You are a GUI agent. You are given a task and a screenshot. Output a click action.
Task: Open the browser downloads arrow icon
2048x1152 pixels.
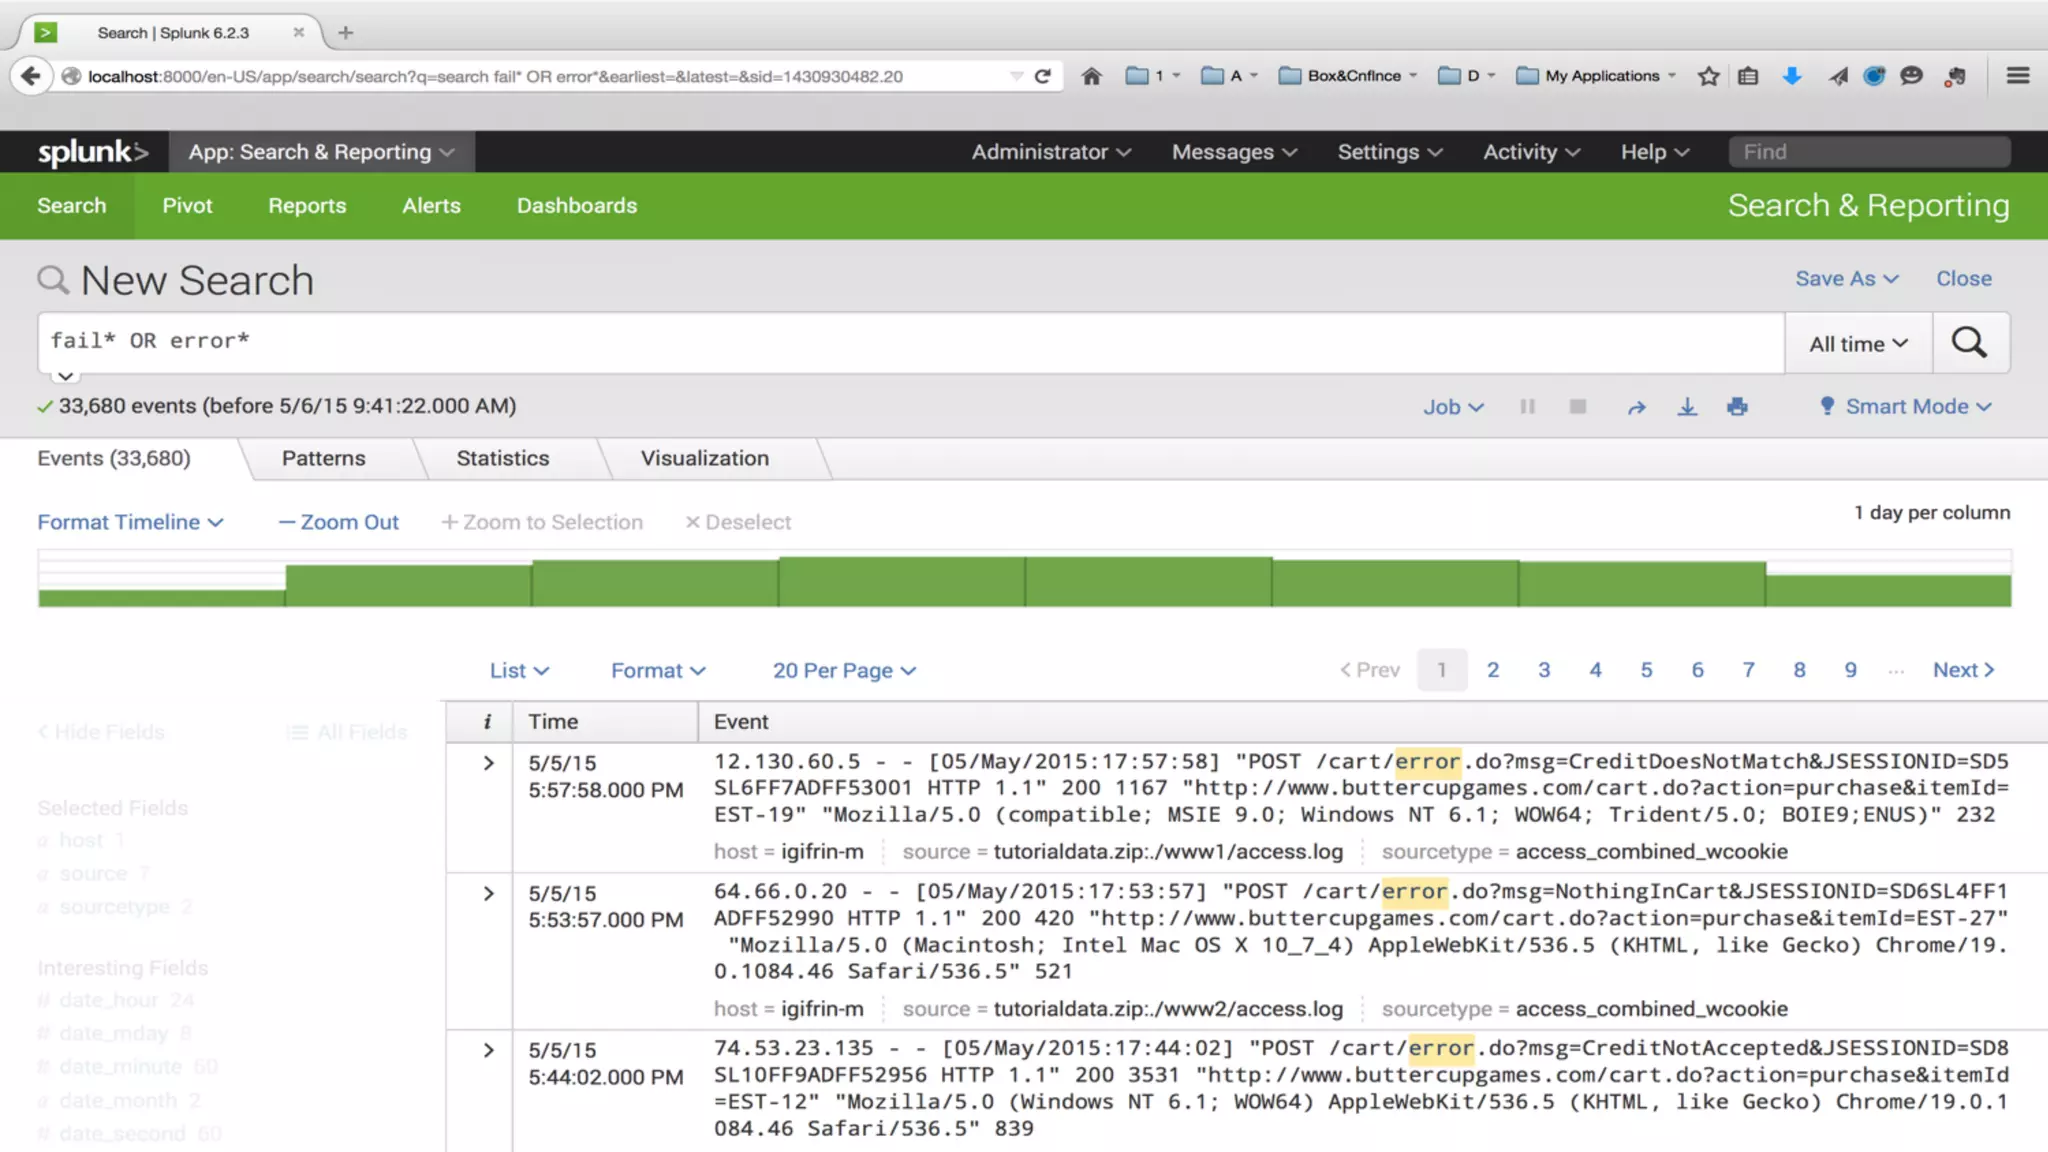[1791, 76]
